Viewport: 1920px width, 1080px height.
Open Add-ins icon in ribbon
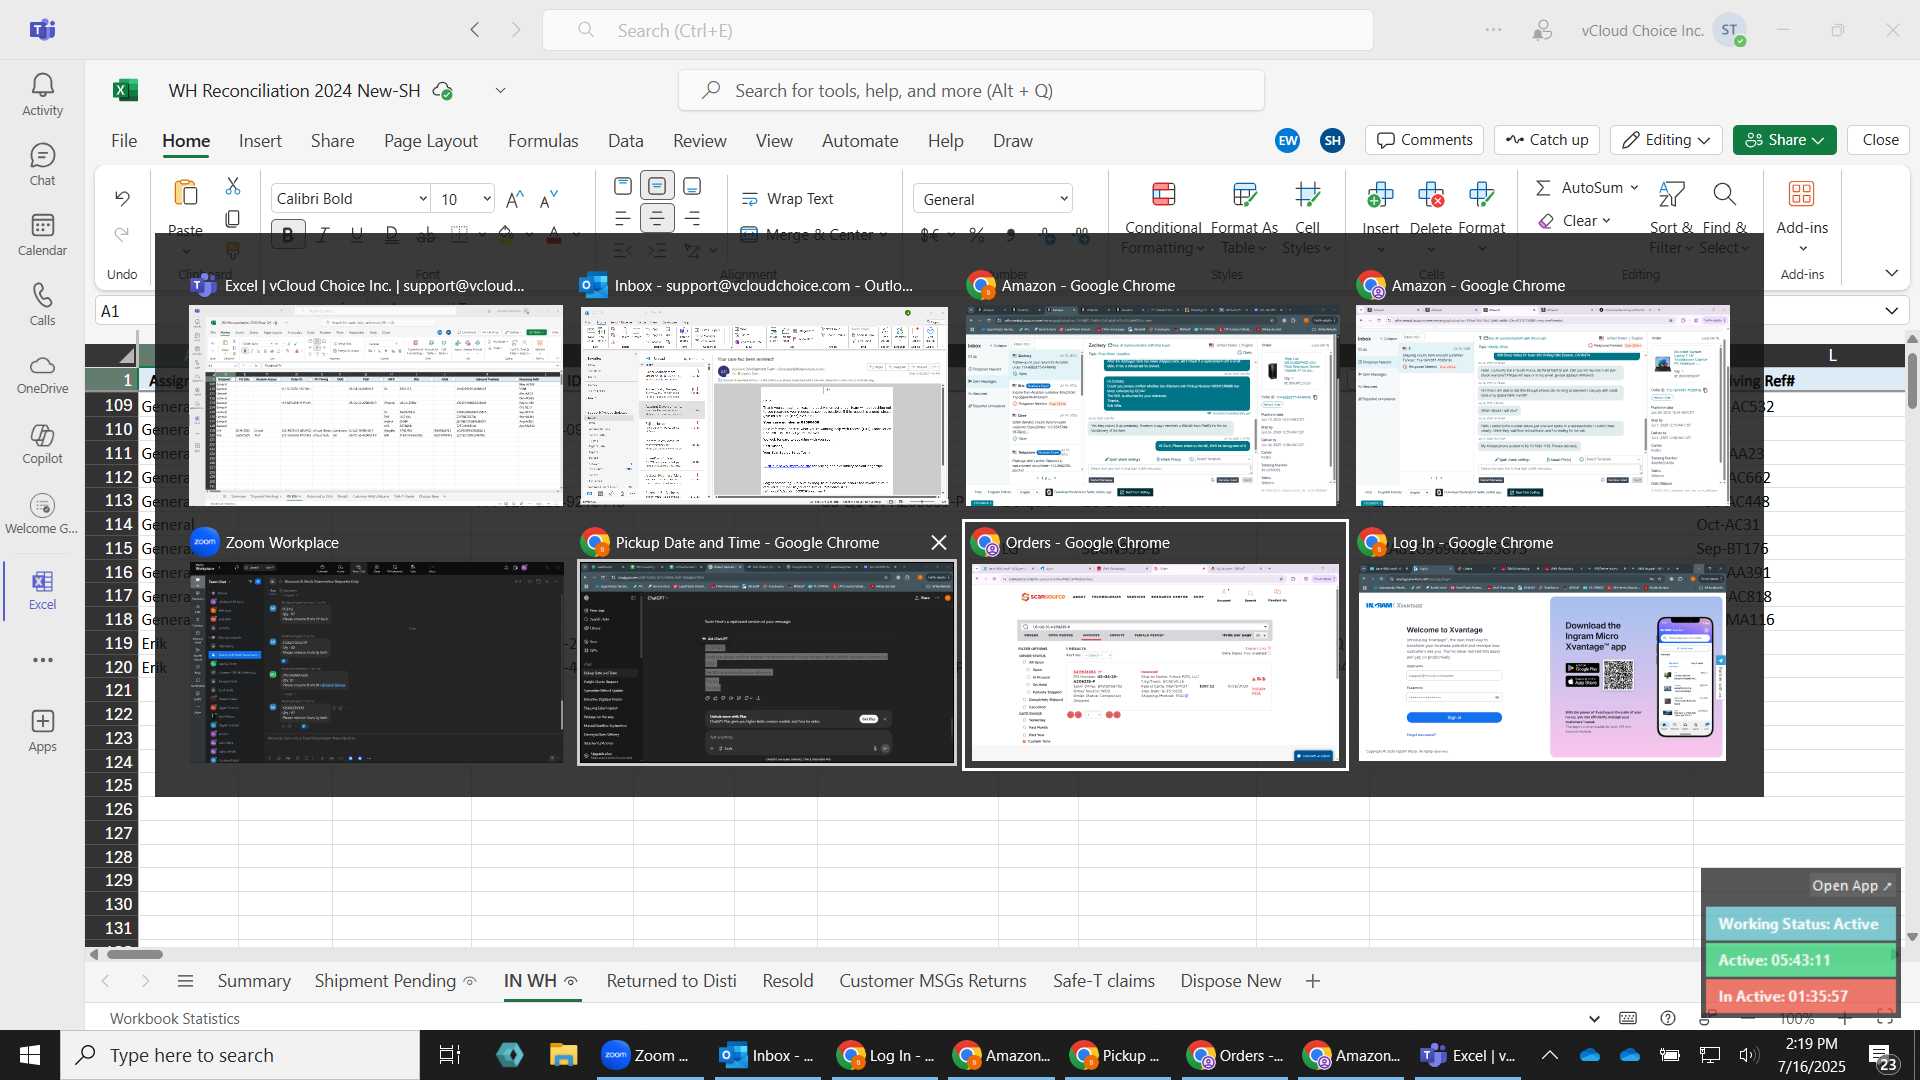[1802, 194]
